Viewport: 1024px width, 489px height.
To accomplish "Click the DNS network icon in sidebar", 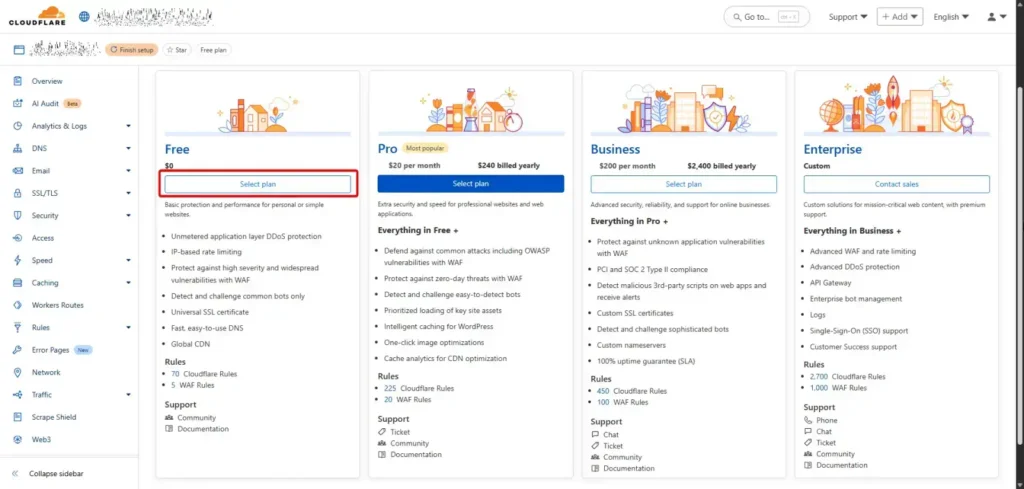I will pyautogui.click(x=18, y=148).
